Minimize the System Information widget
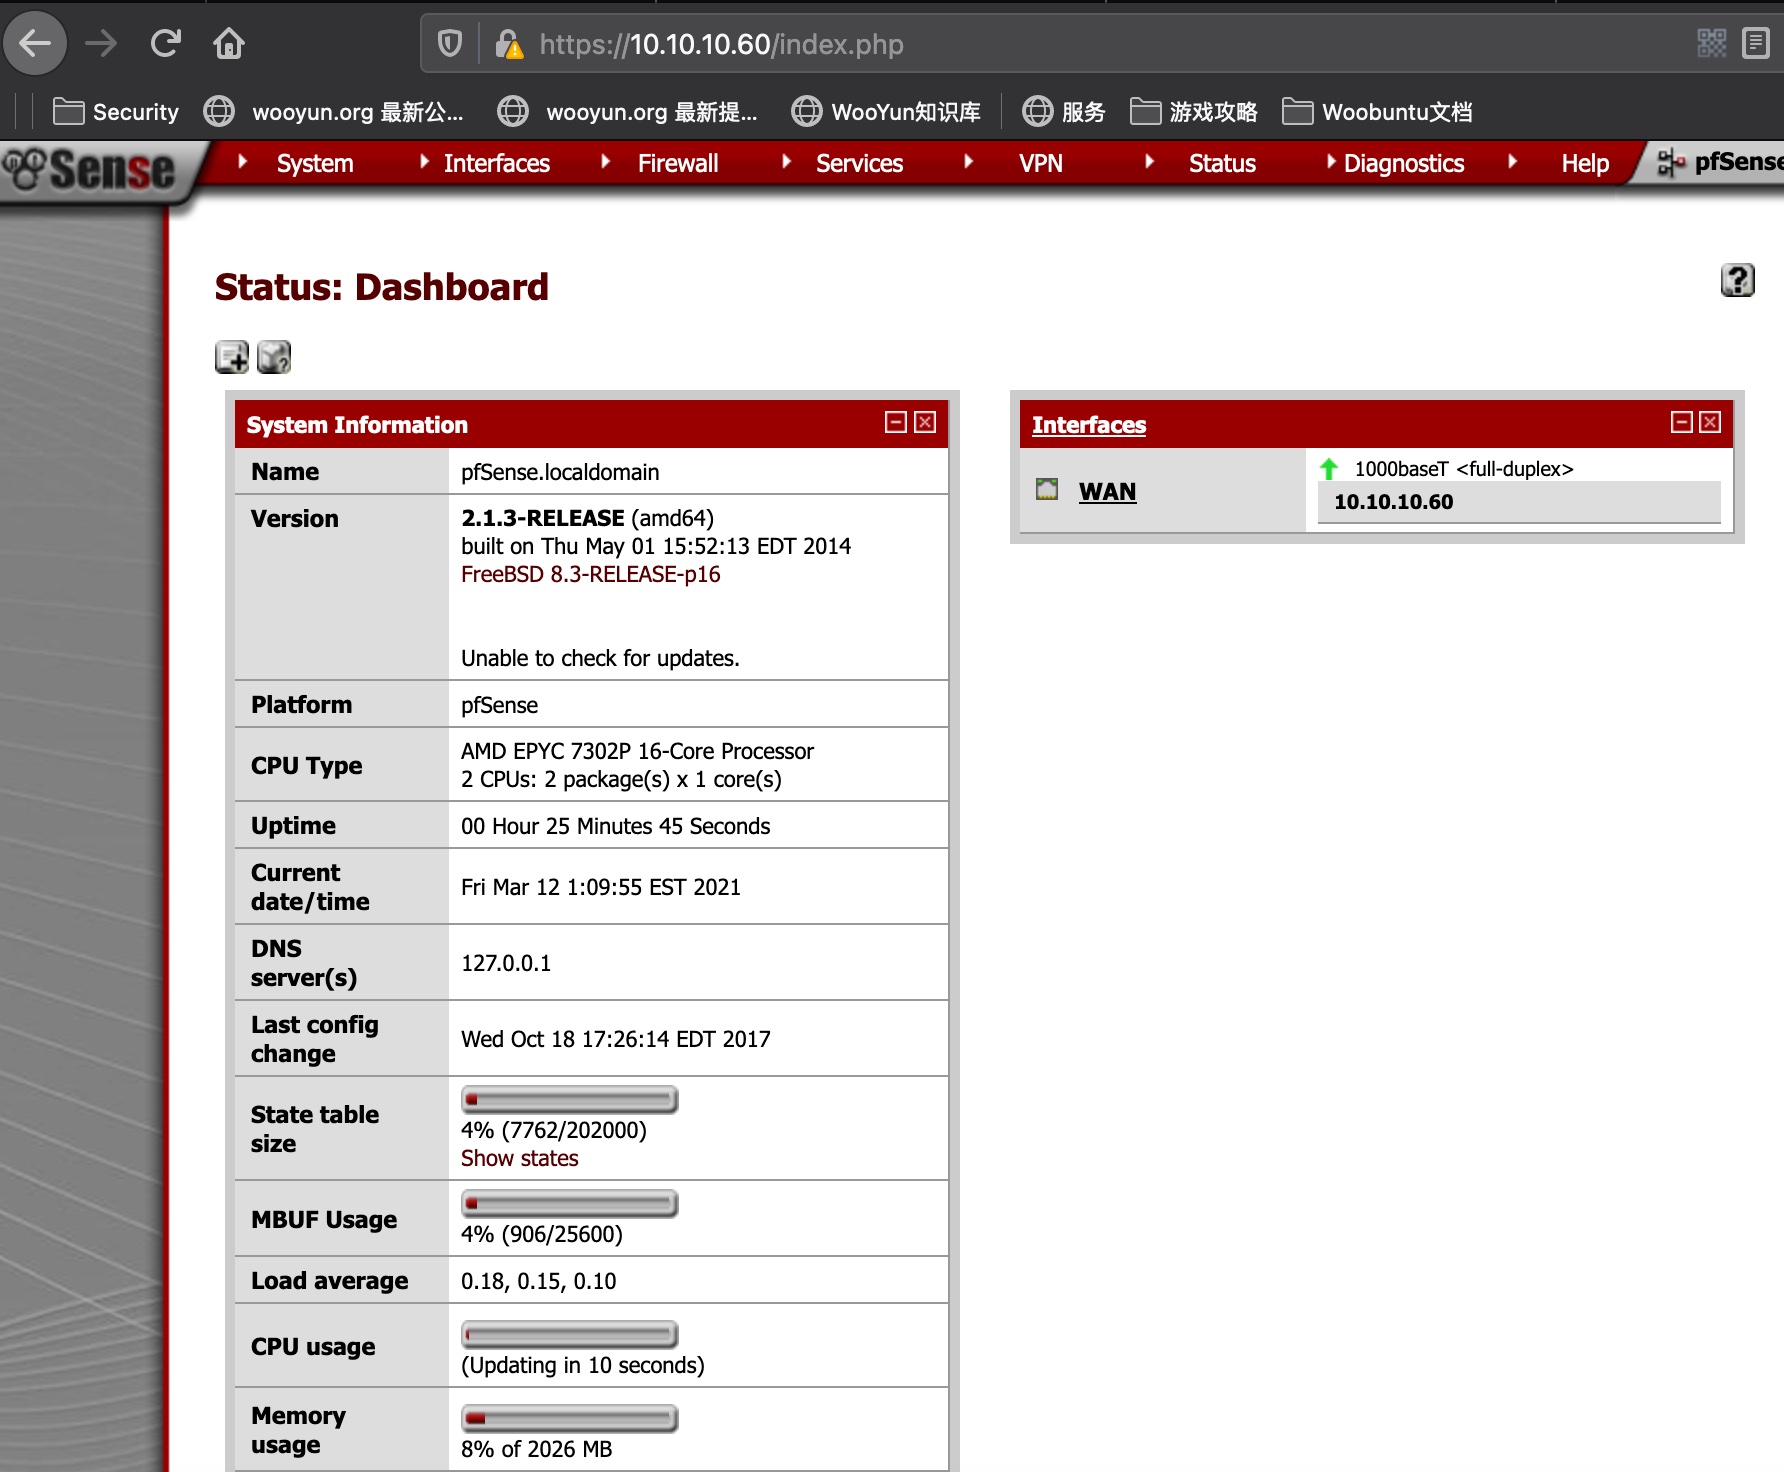 pos(896,422)
